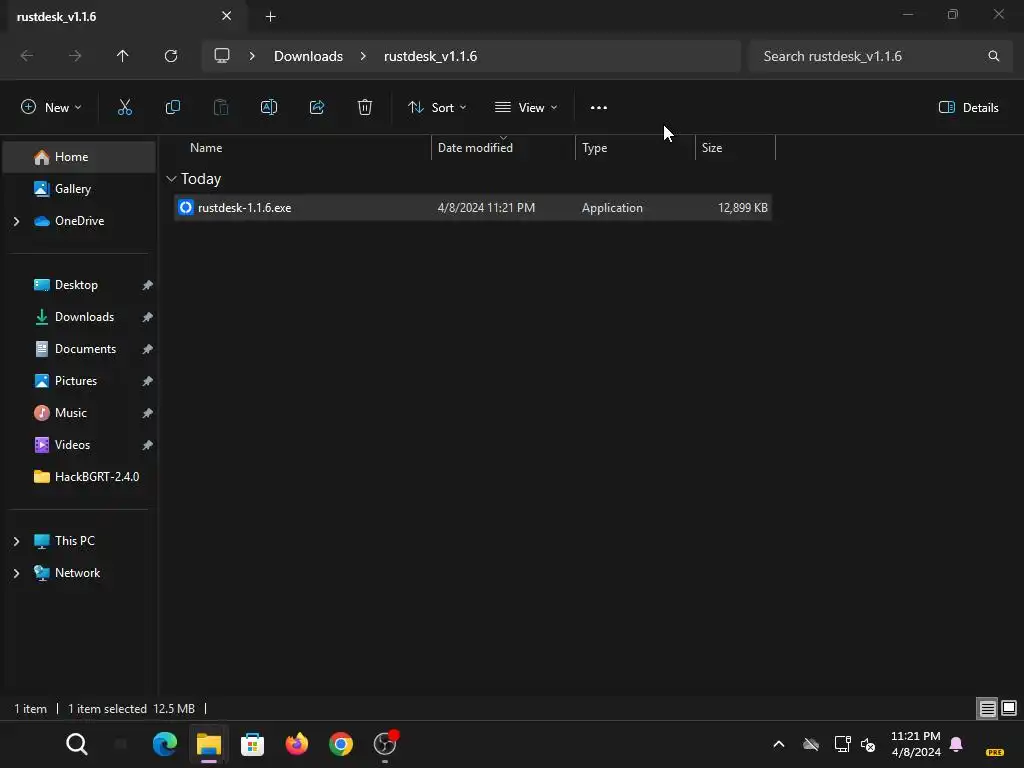Open Windows Search from taskbar

[76, 744]
